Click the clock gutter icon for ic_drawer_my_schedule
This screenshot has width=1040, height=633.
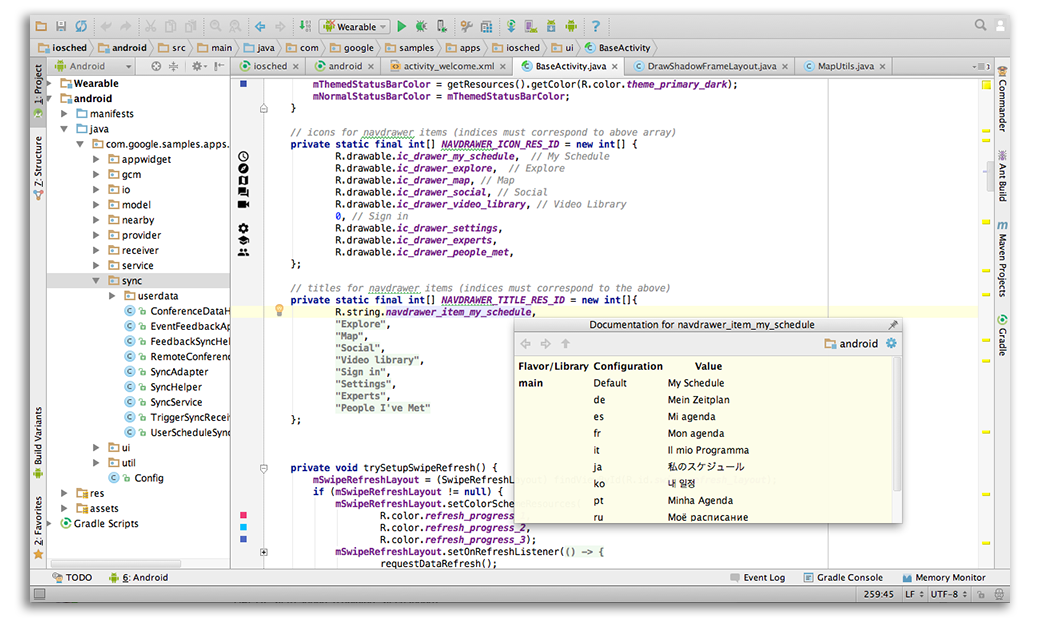tap(243, 157)
